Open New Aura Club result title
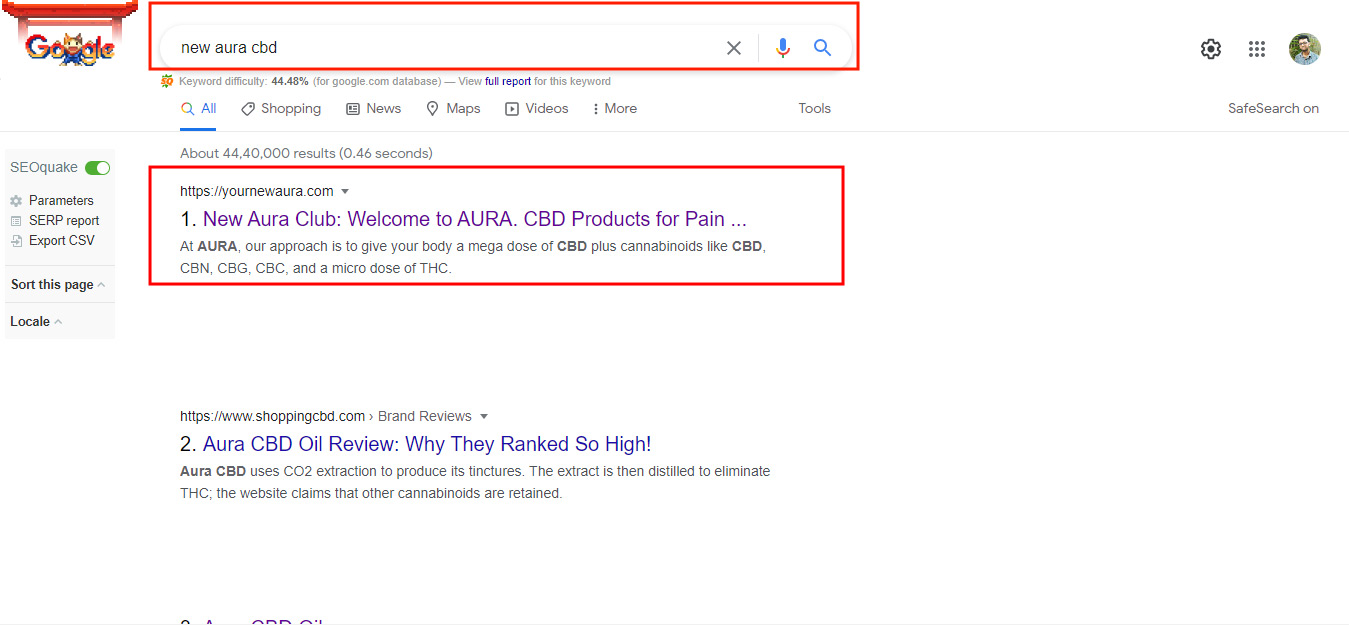 tap(475, 219)
